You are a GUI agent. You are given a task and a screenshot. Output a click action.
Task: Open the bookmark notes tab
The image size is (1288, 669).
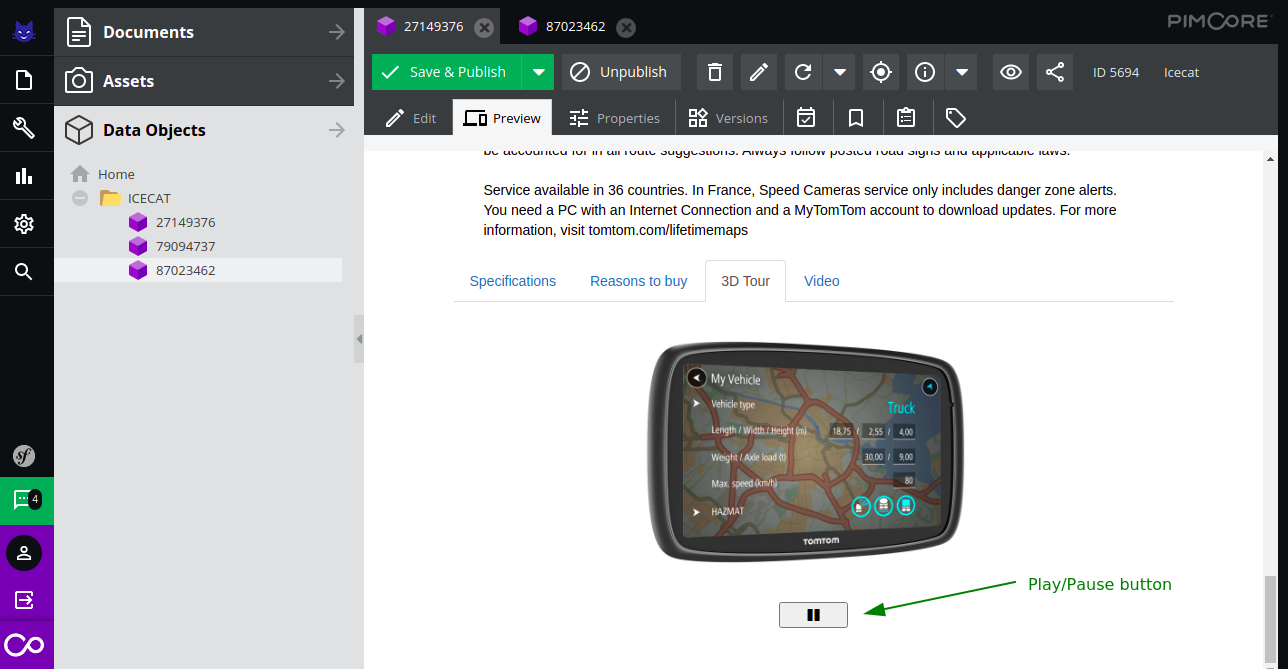[x=856, y=118]
